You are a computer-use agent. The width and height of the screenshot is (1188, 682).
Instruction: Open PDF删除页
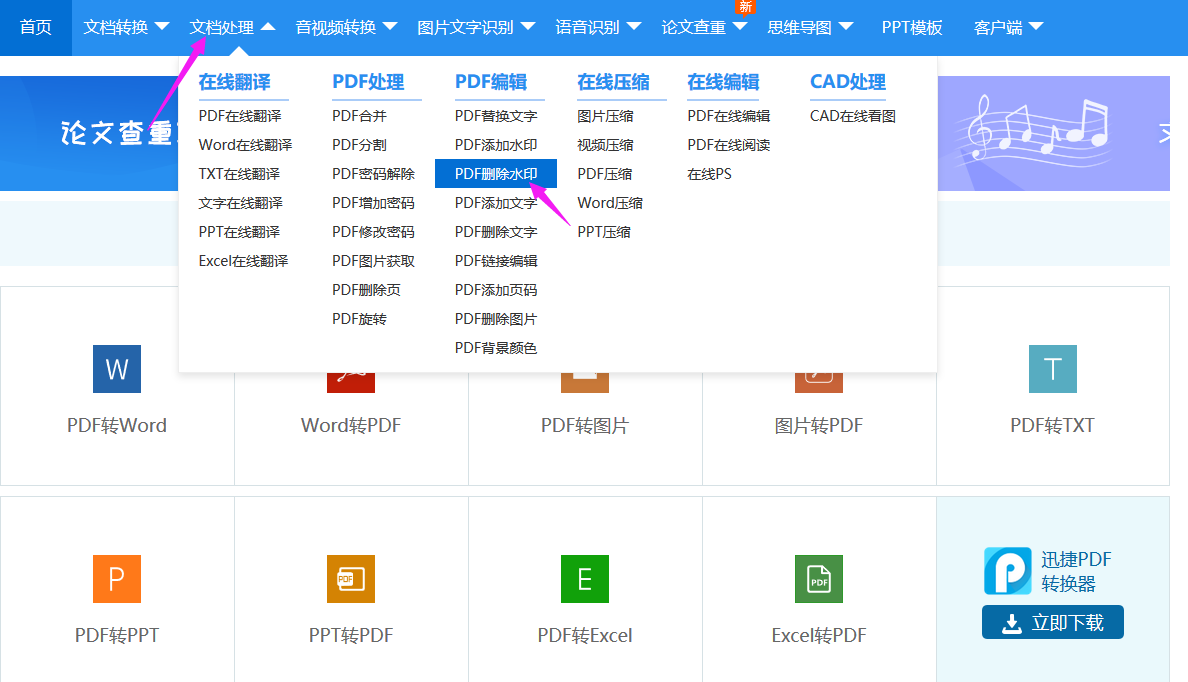pos(367,289)
